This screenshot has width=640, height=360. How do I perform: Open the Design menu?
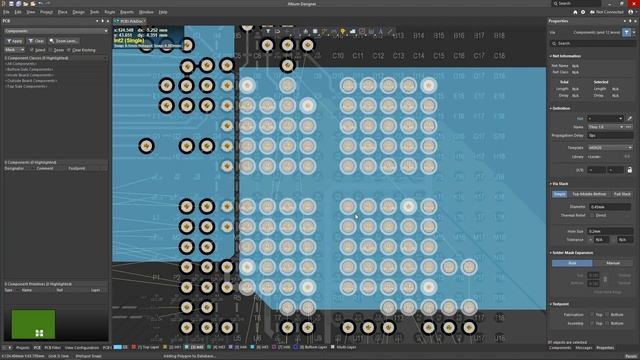tap(78, 12)
